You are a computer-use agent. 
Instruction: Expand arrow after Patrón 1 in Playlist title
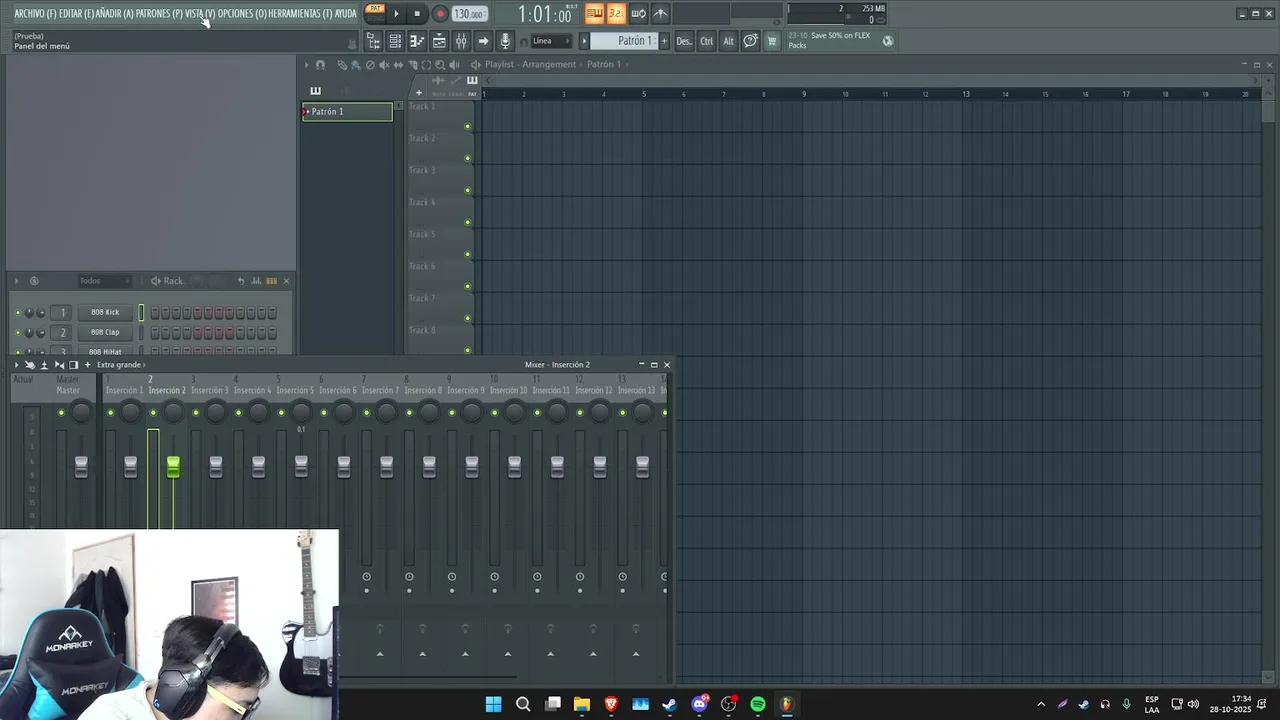click(x=627, y=65)
